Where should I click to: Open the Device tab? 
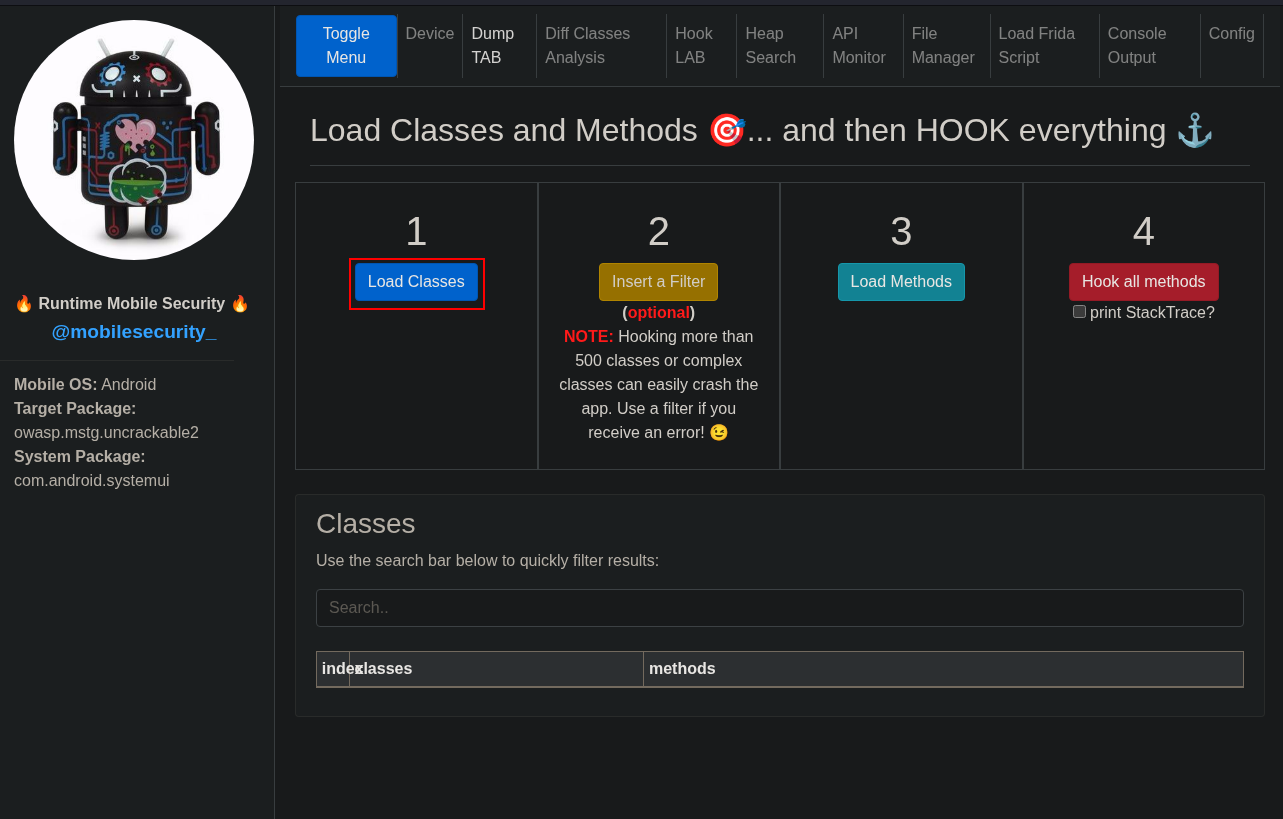point(430,34)
